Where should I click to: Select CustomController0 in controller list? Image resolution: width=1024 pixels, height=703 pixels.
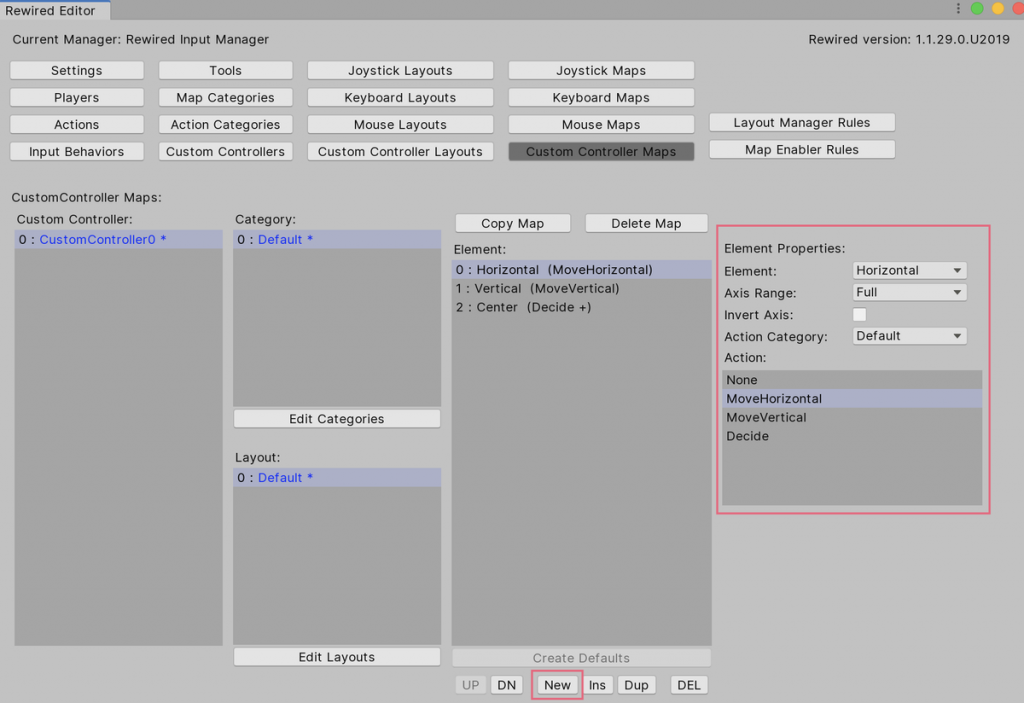[118, 239]
